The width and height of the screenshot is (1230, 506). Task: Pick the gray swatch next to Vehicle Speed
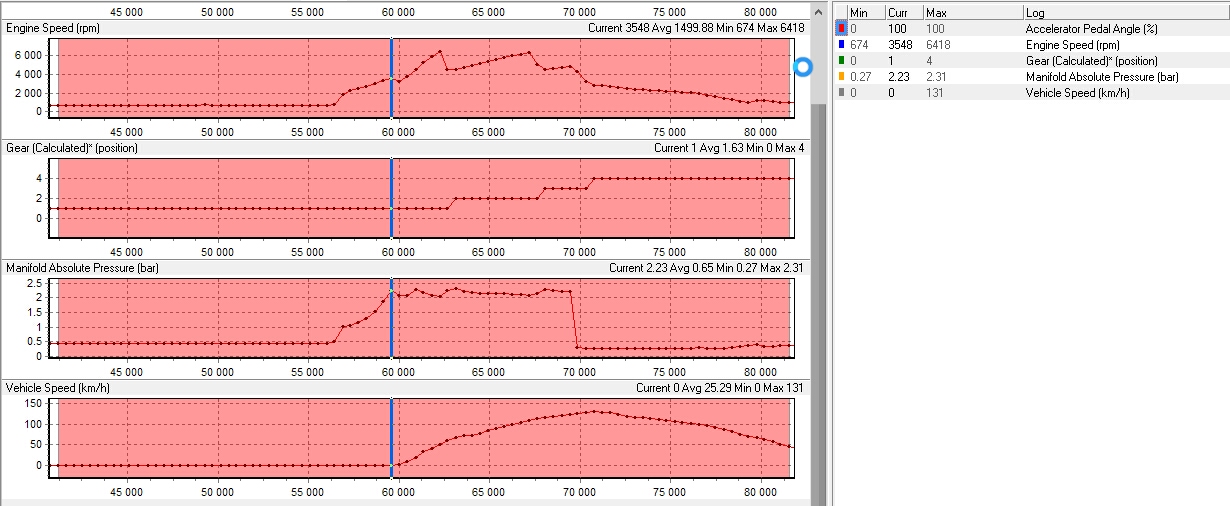click(x=841, y=93)
